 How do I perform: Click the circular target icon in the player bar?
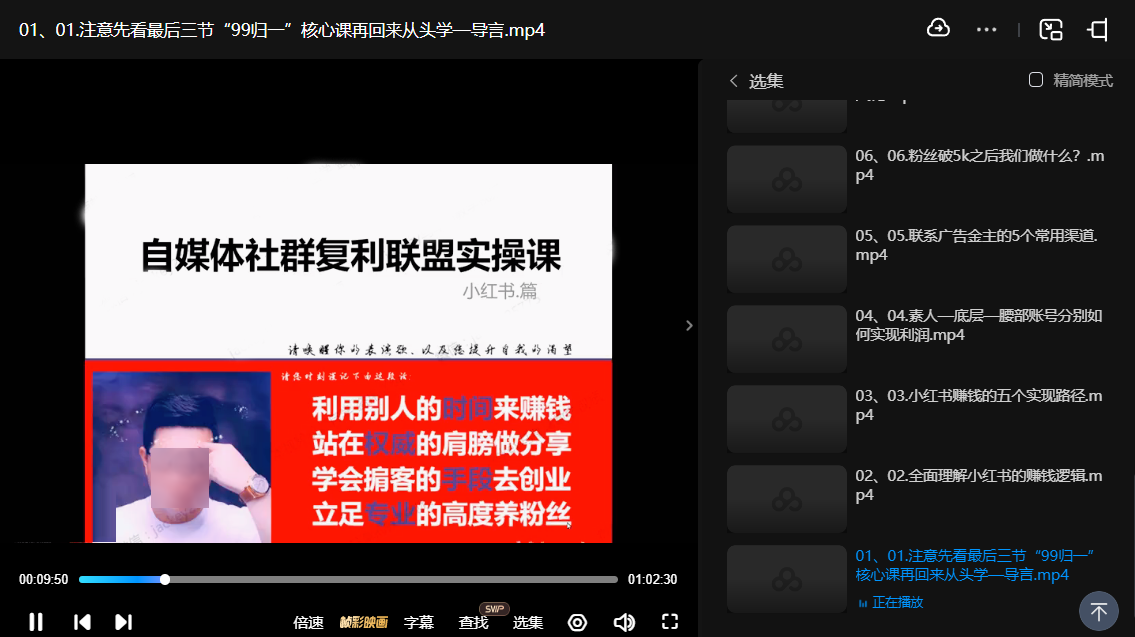577,622
